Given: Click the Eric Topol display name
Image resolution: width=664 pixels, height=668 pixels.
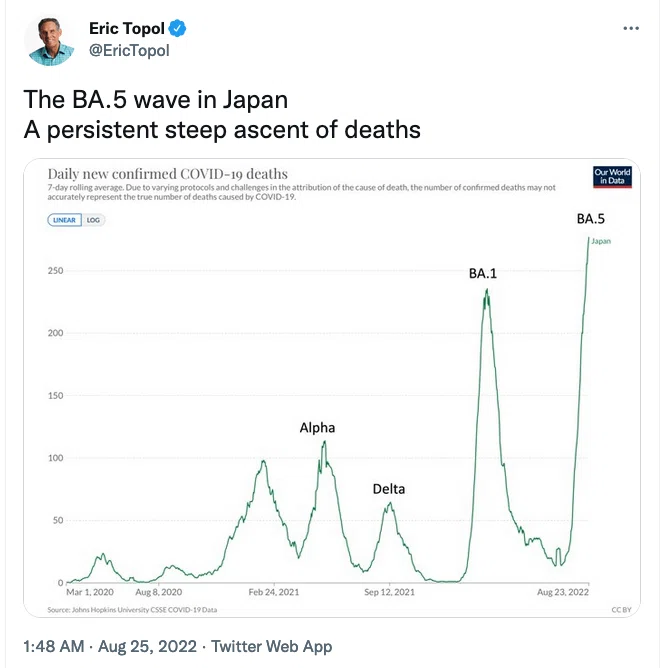Looking at the screenshot, I should point(126,29).
